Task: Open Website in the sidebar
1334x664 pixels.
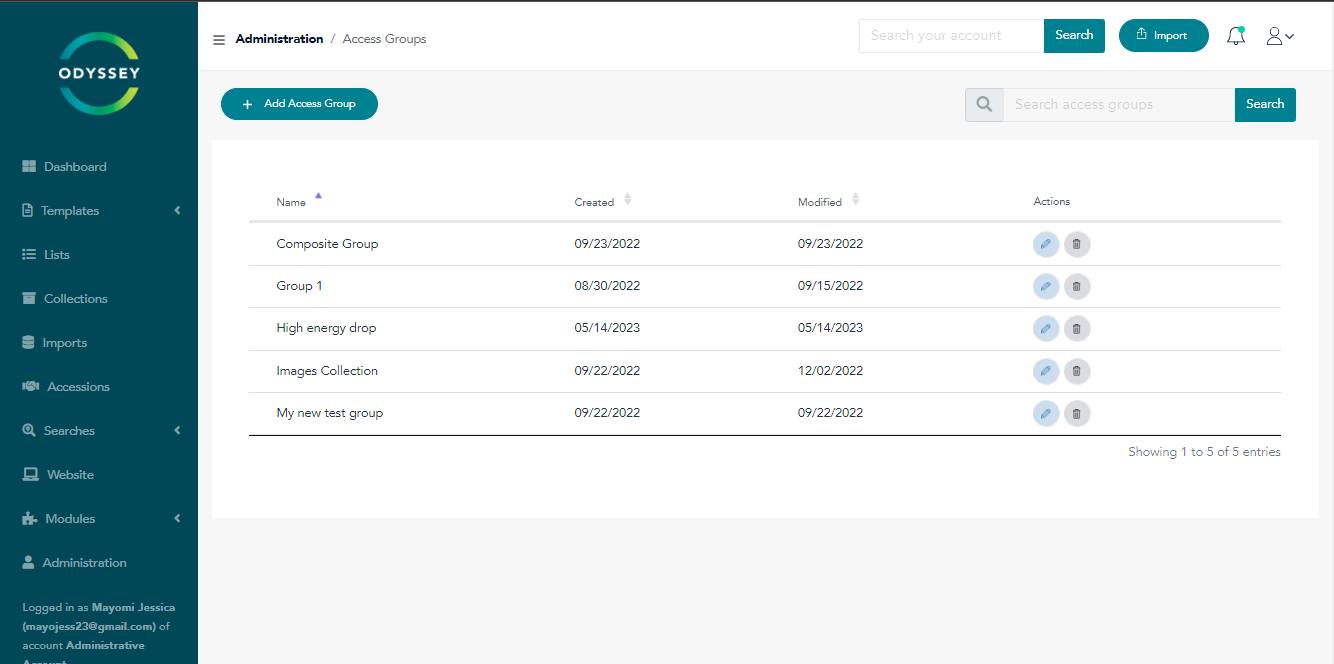Action: [58, 475]
